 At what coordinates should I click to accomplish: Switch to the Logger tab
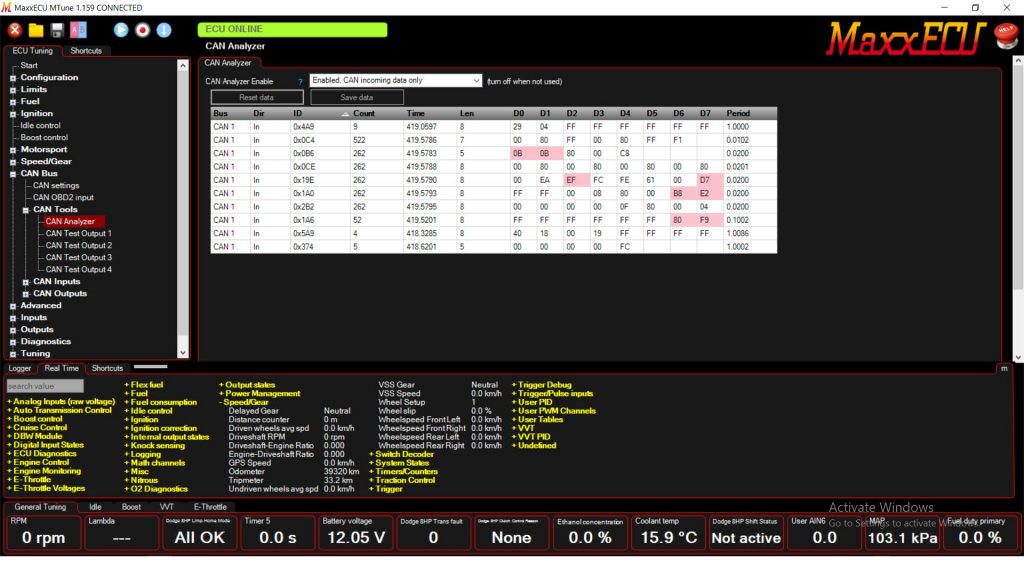pyautogui.click(x=20, y=368)
